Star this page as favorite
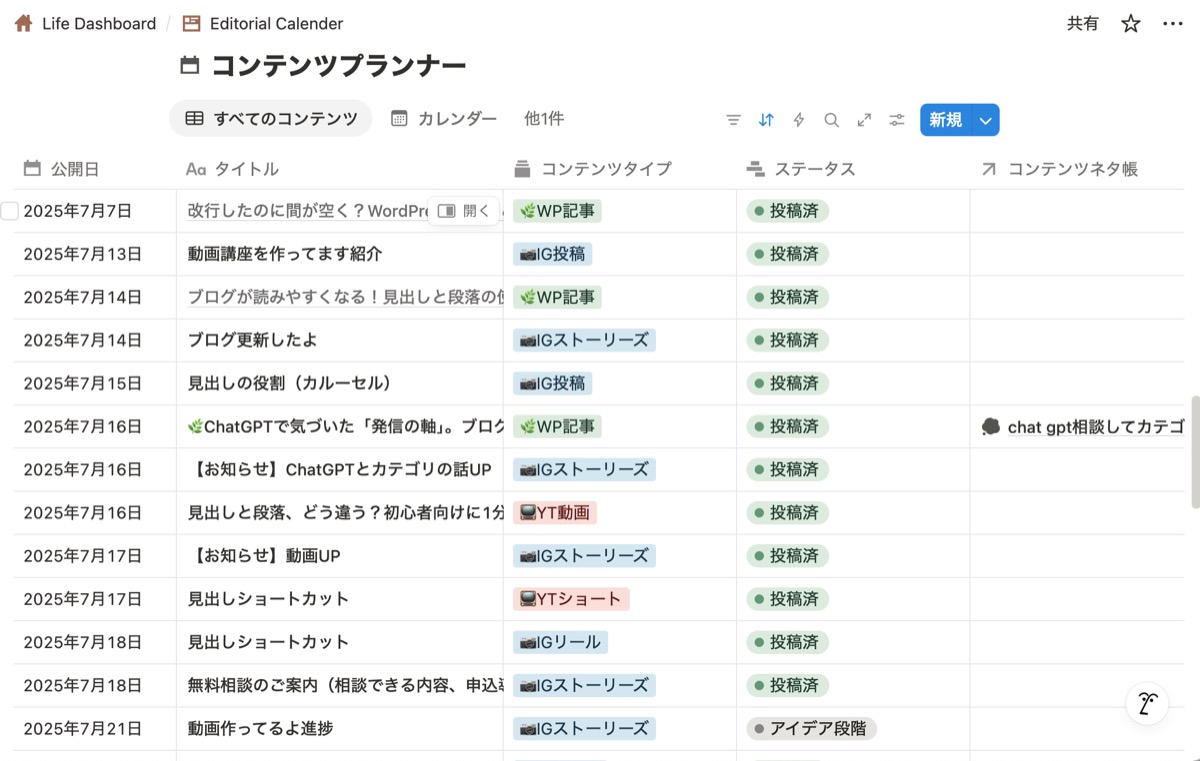This screenshot has width=1200, height=761. 1130,24
